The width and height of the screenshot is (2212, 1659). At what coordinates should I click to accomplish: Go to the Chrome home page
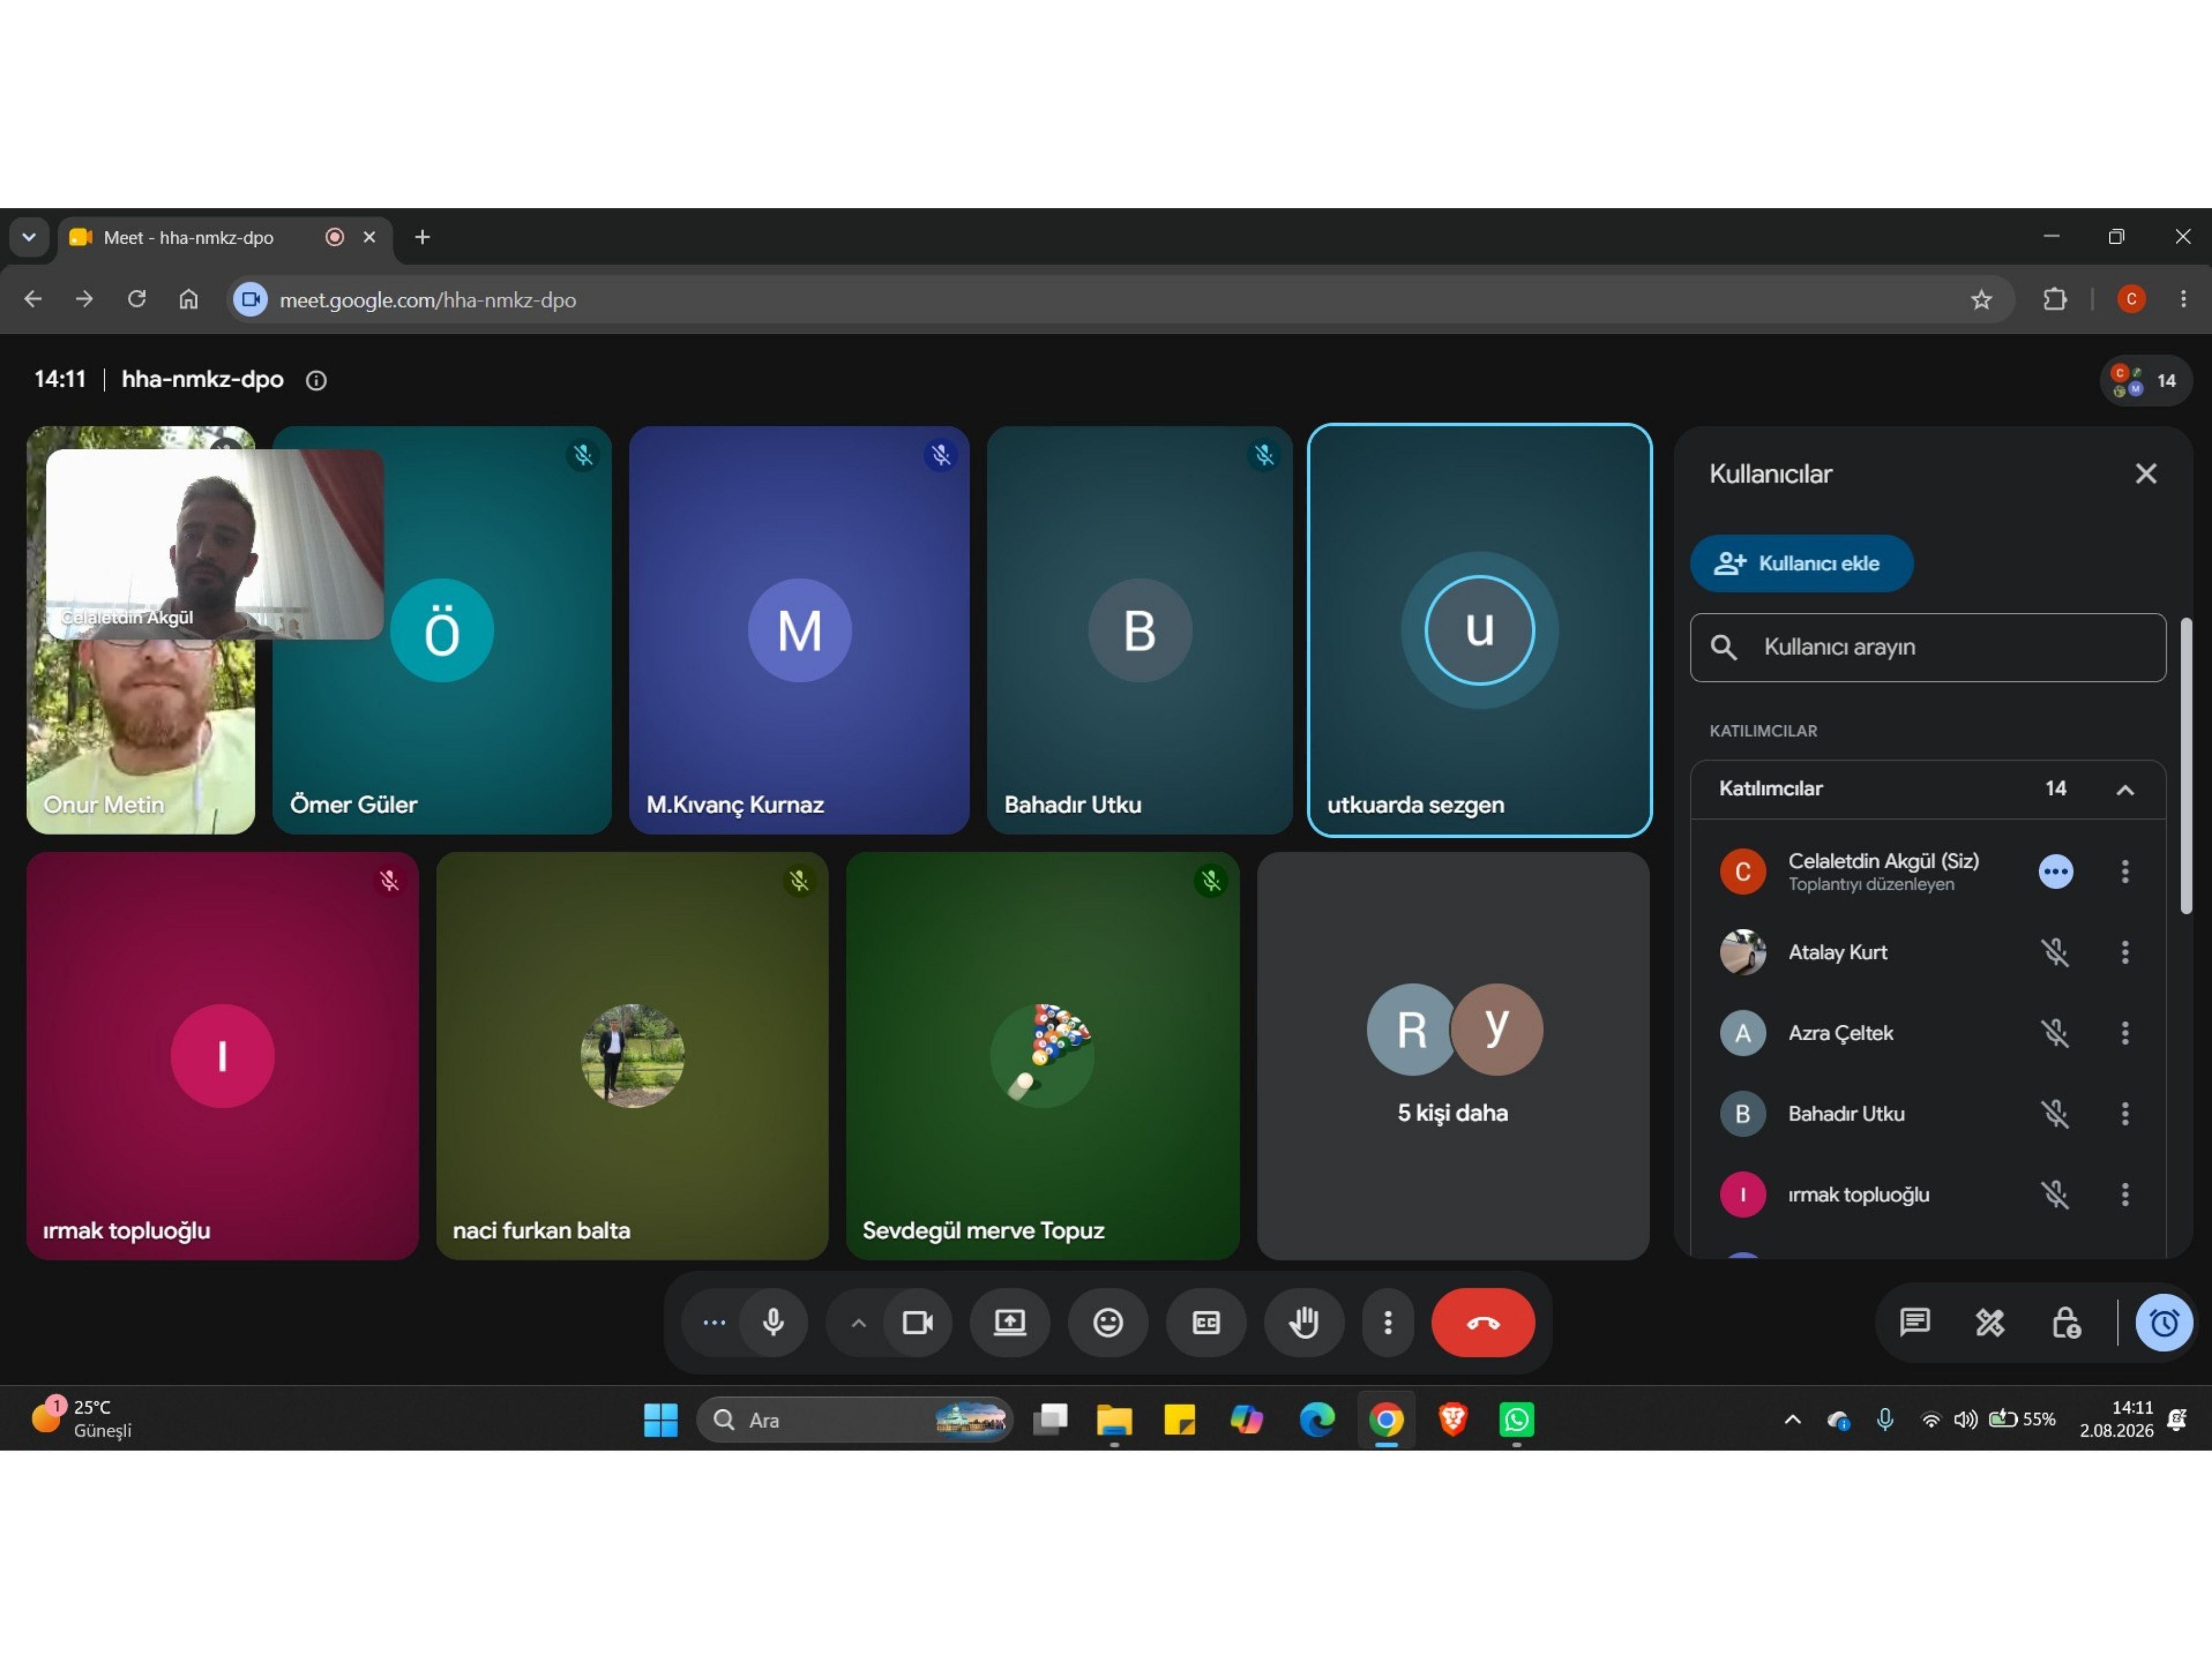click(189, 299)
